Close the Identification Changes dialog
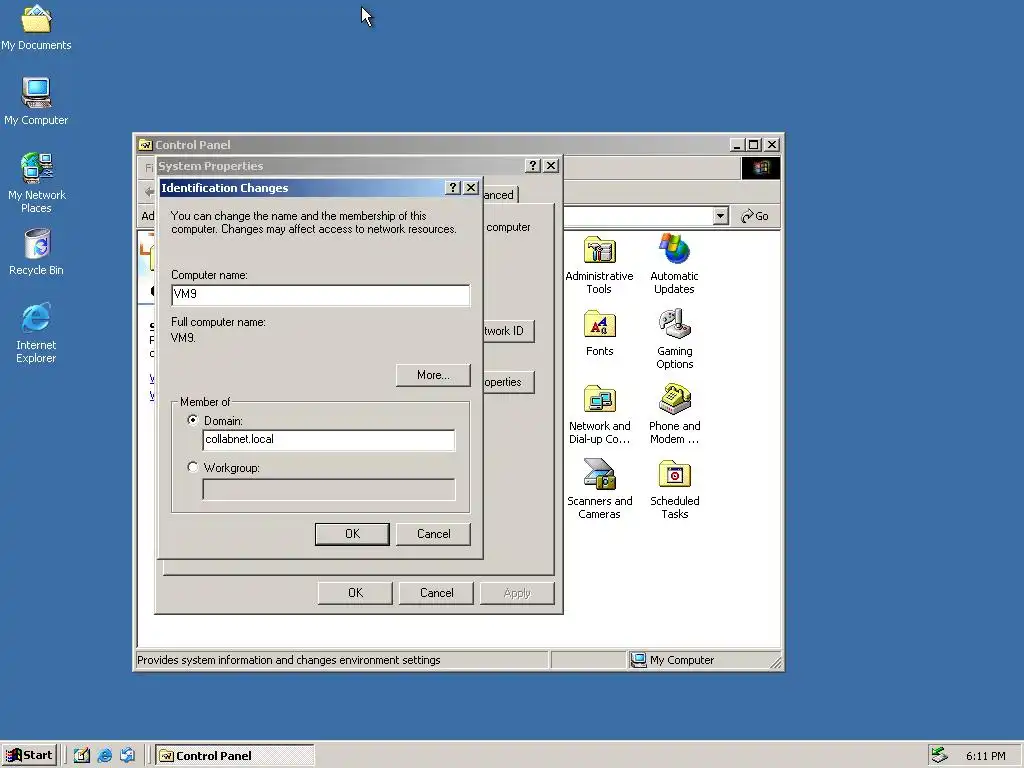The image size is (1024, 768). pos(471,187)
